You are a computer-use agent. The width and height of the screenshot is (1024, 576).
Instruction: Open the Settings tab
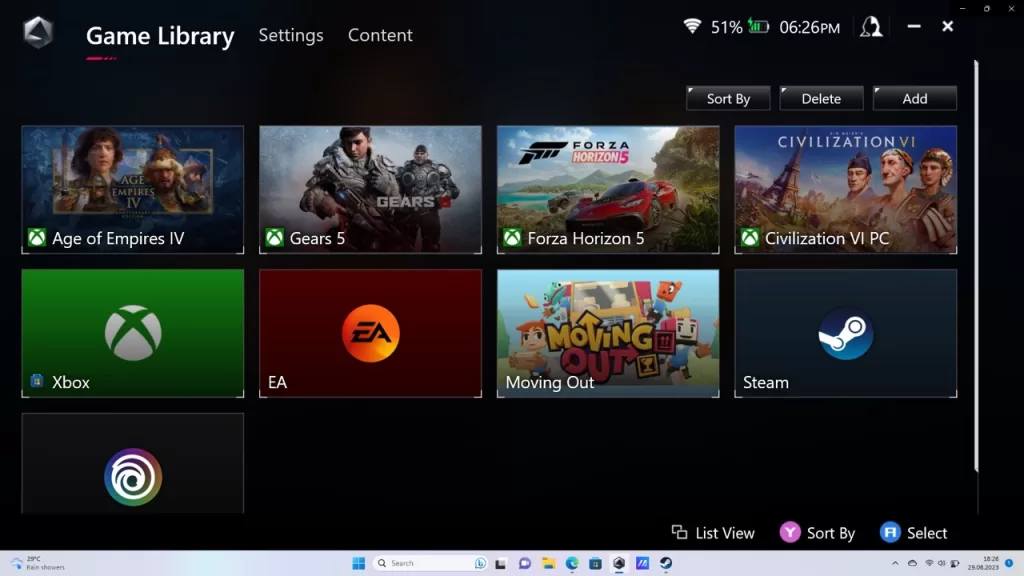coord(291,35)
